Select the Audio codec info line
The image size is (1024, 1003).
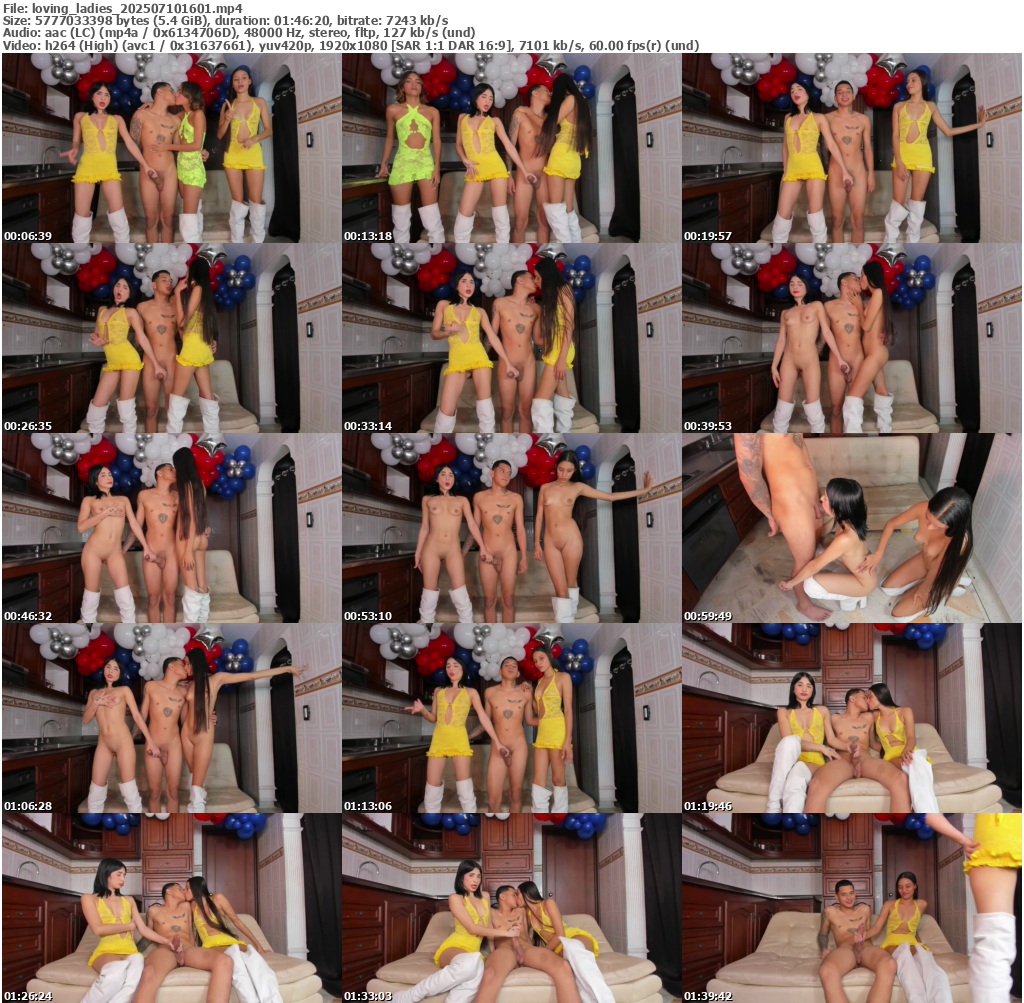click(239, 33)
